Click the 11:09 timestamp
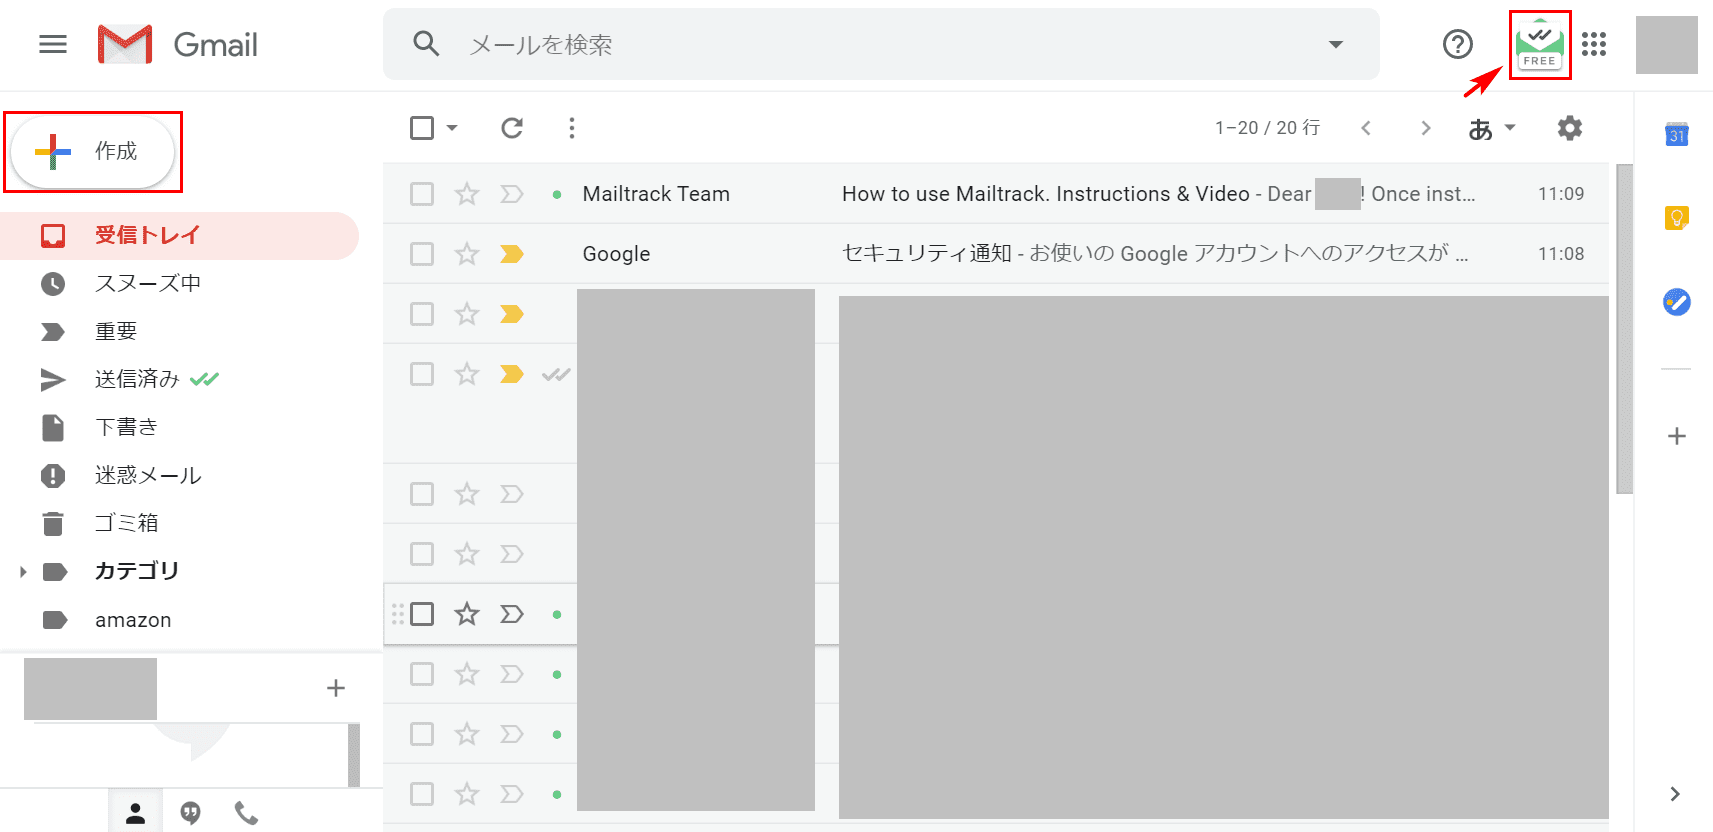 (x=1561, y=194)
